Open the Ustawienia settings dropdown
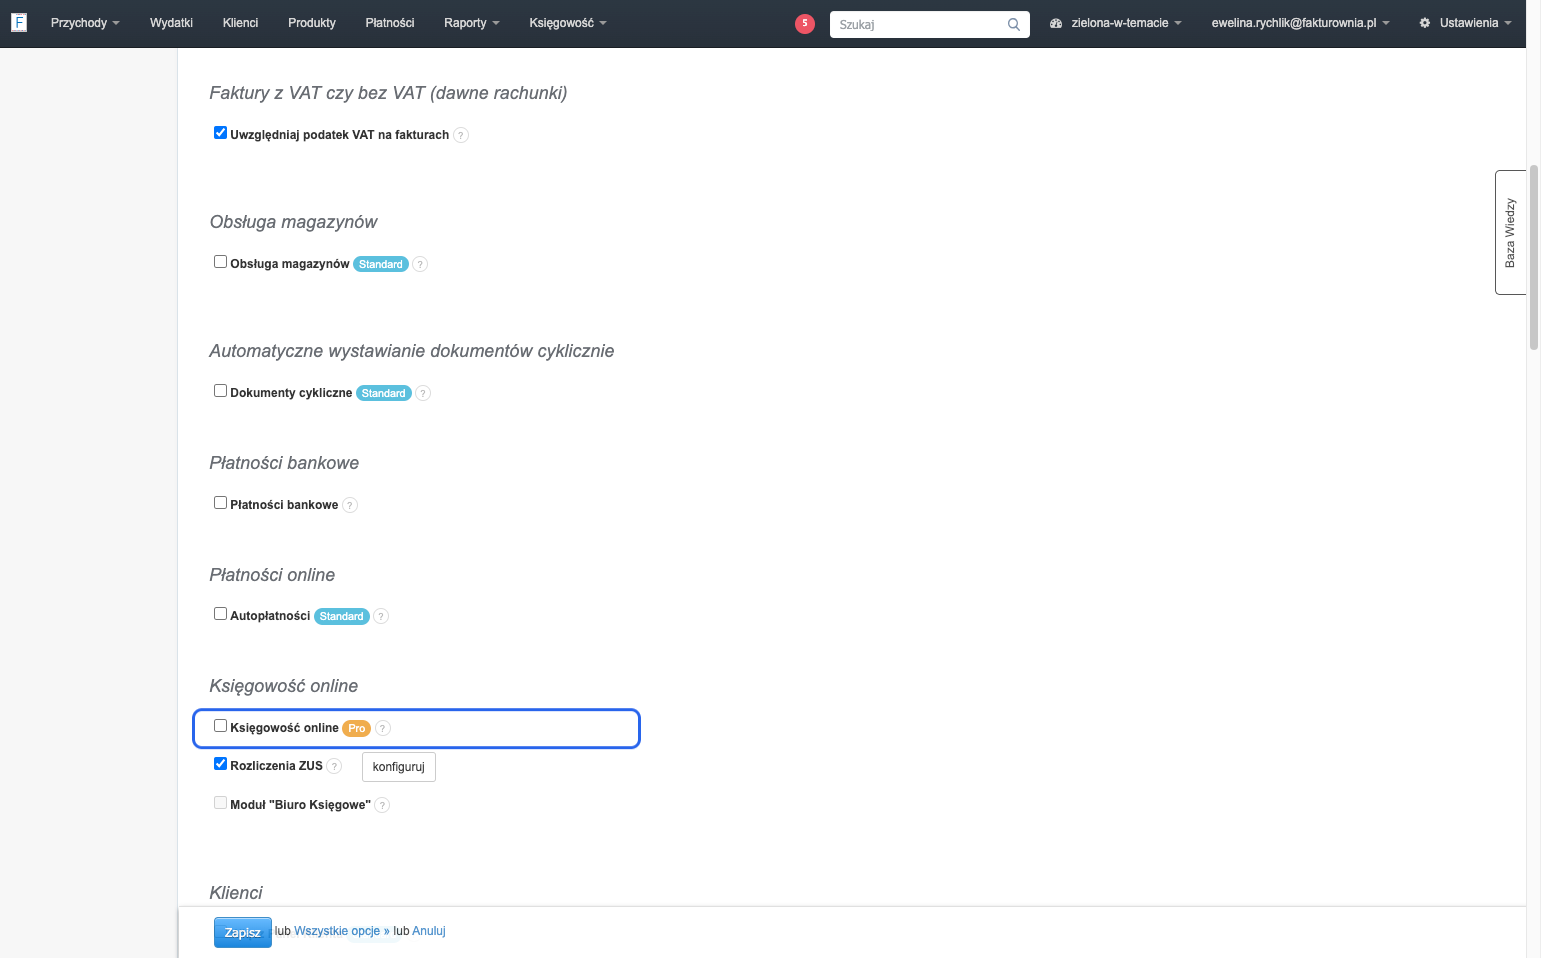Viewport: 1541px width, 958px height. (1465, 23)
